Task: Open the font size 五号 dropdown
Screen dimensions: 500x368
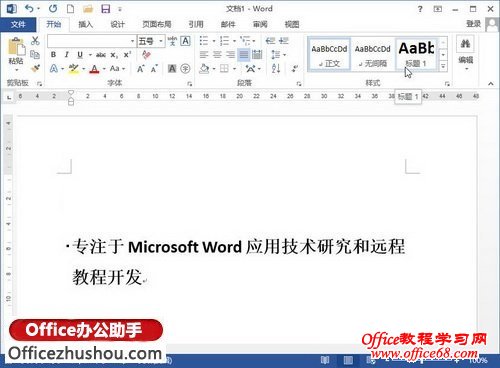Action: click(x=161, y=41)
